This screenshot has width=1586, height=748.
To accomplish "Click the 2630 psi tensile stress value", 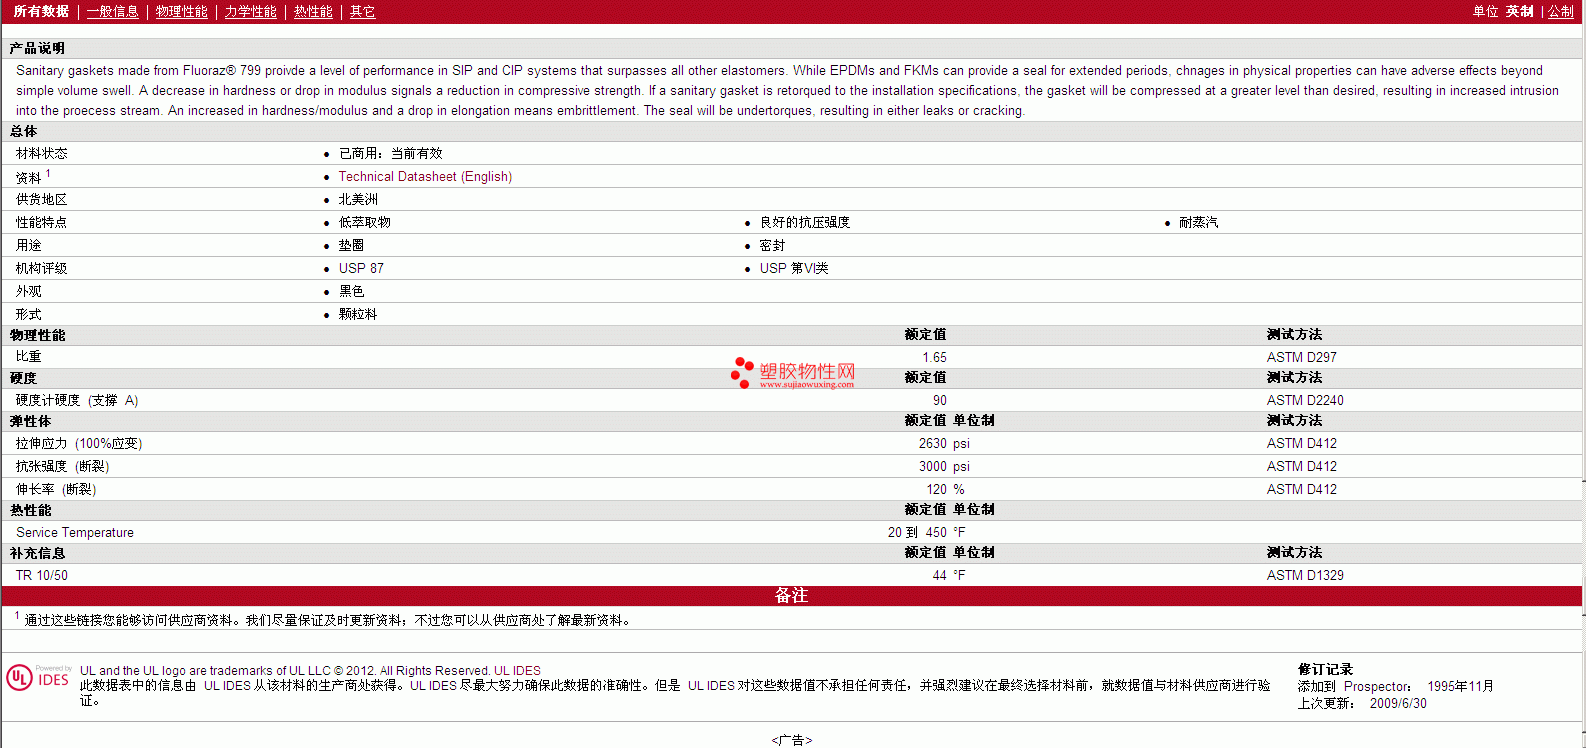I will [944, 443].
